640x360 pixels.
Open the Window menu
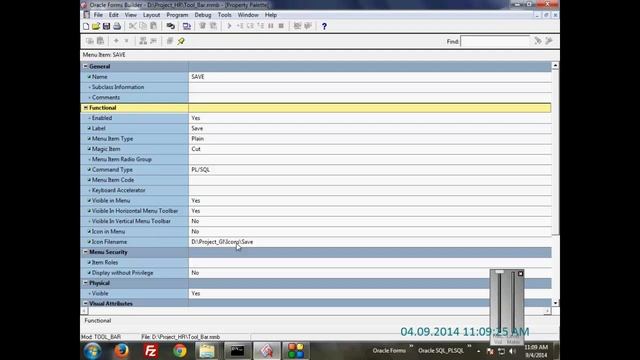[248, 15]
